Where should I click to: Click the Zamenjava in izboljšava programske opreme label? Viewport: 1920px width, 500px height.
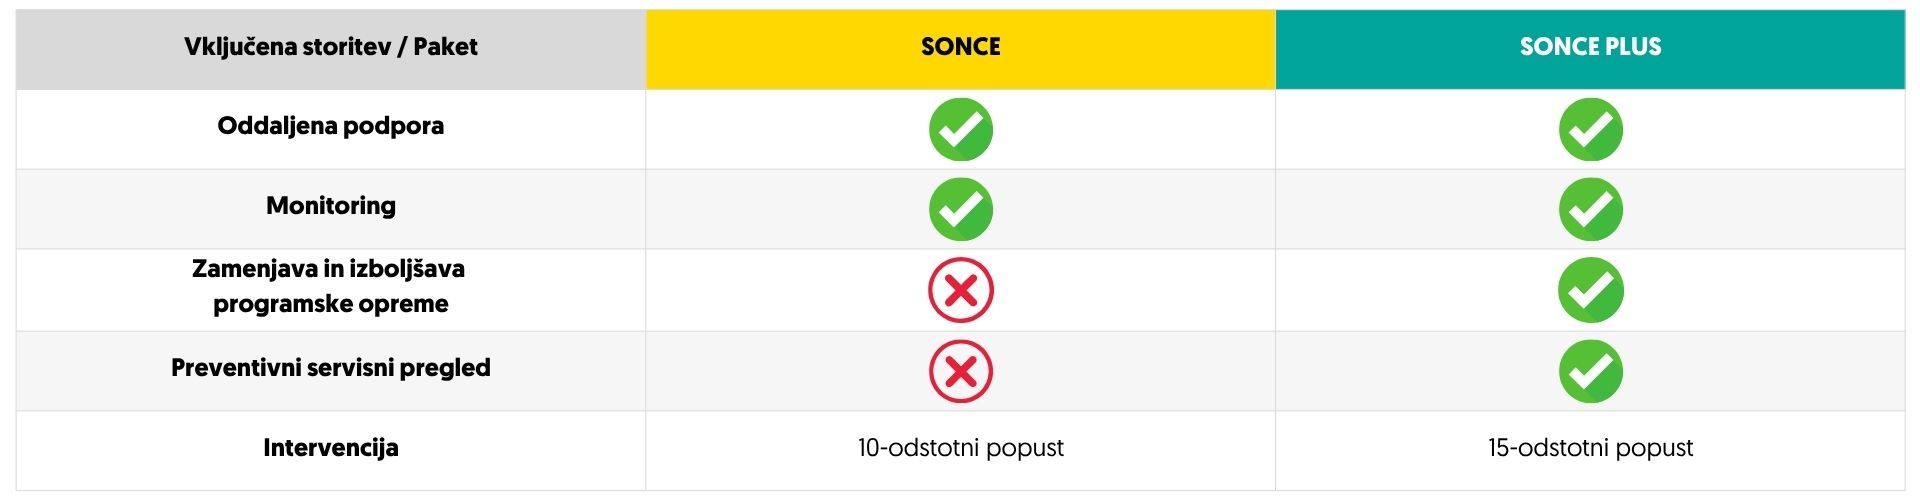pos(329,286)
